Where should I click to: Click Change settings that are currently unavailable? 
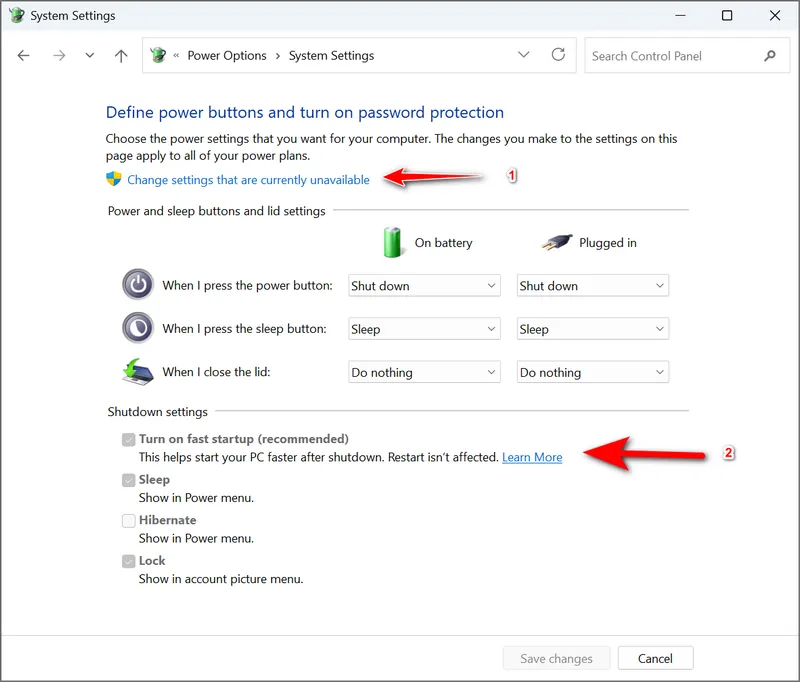[248, 180]
